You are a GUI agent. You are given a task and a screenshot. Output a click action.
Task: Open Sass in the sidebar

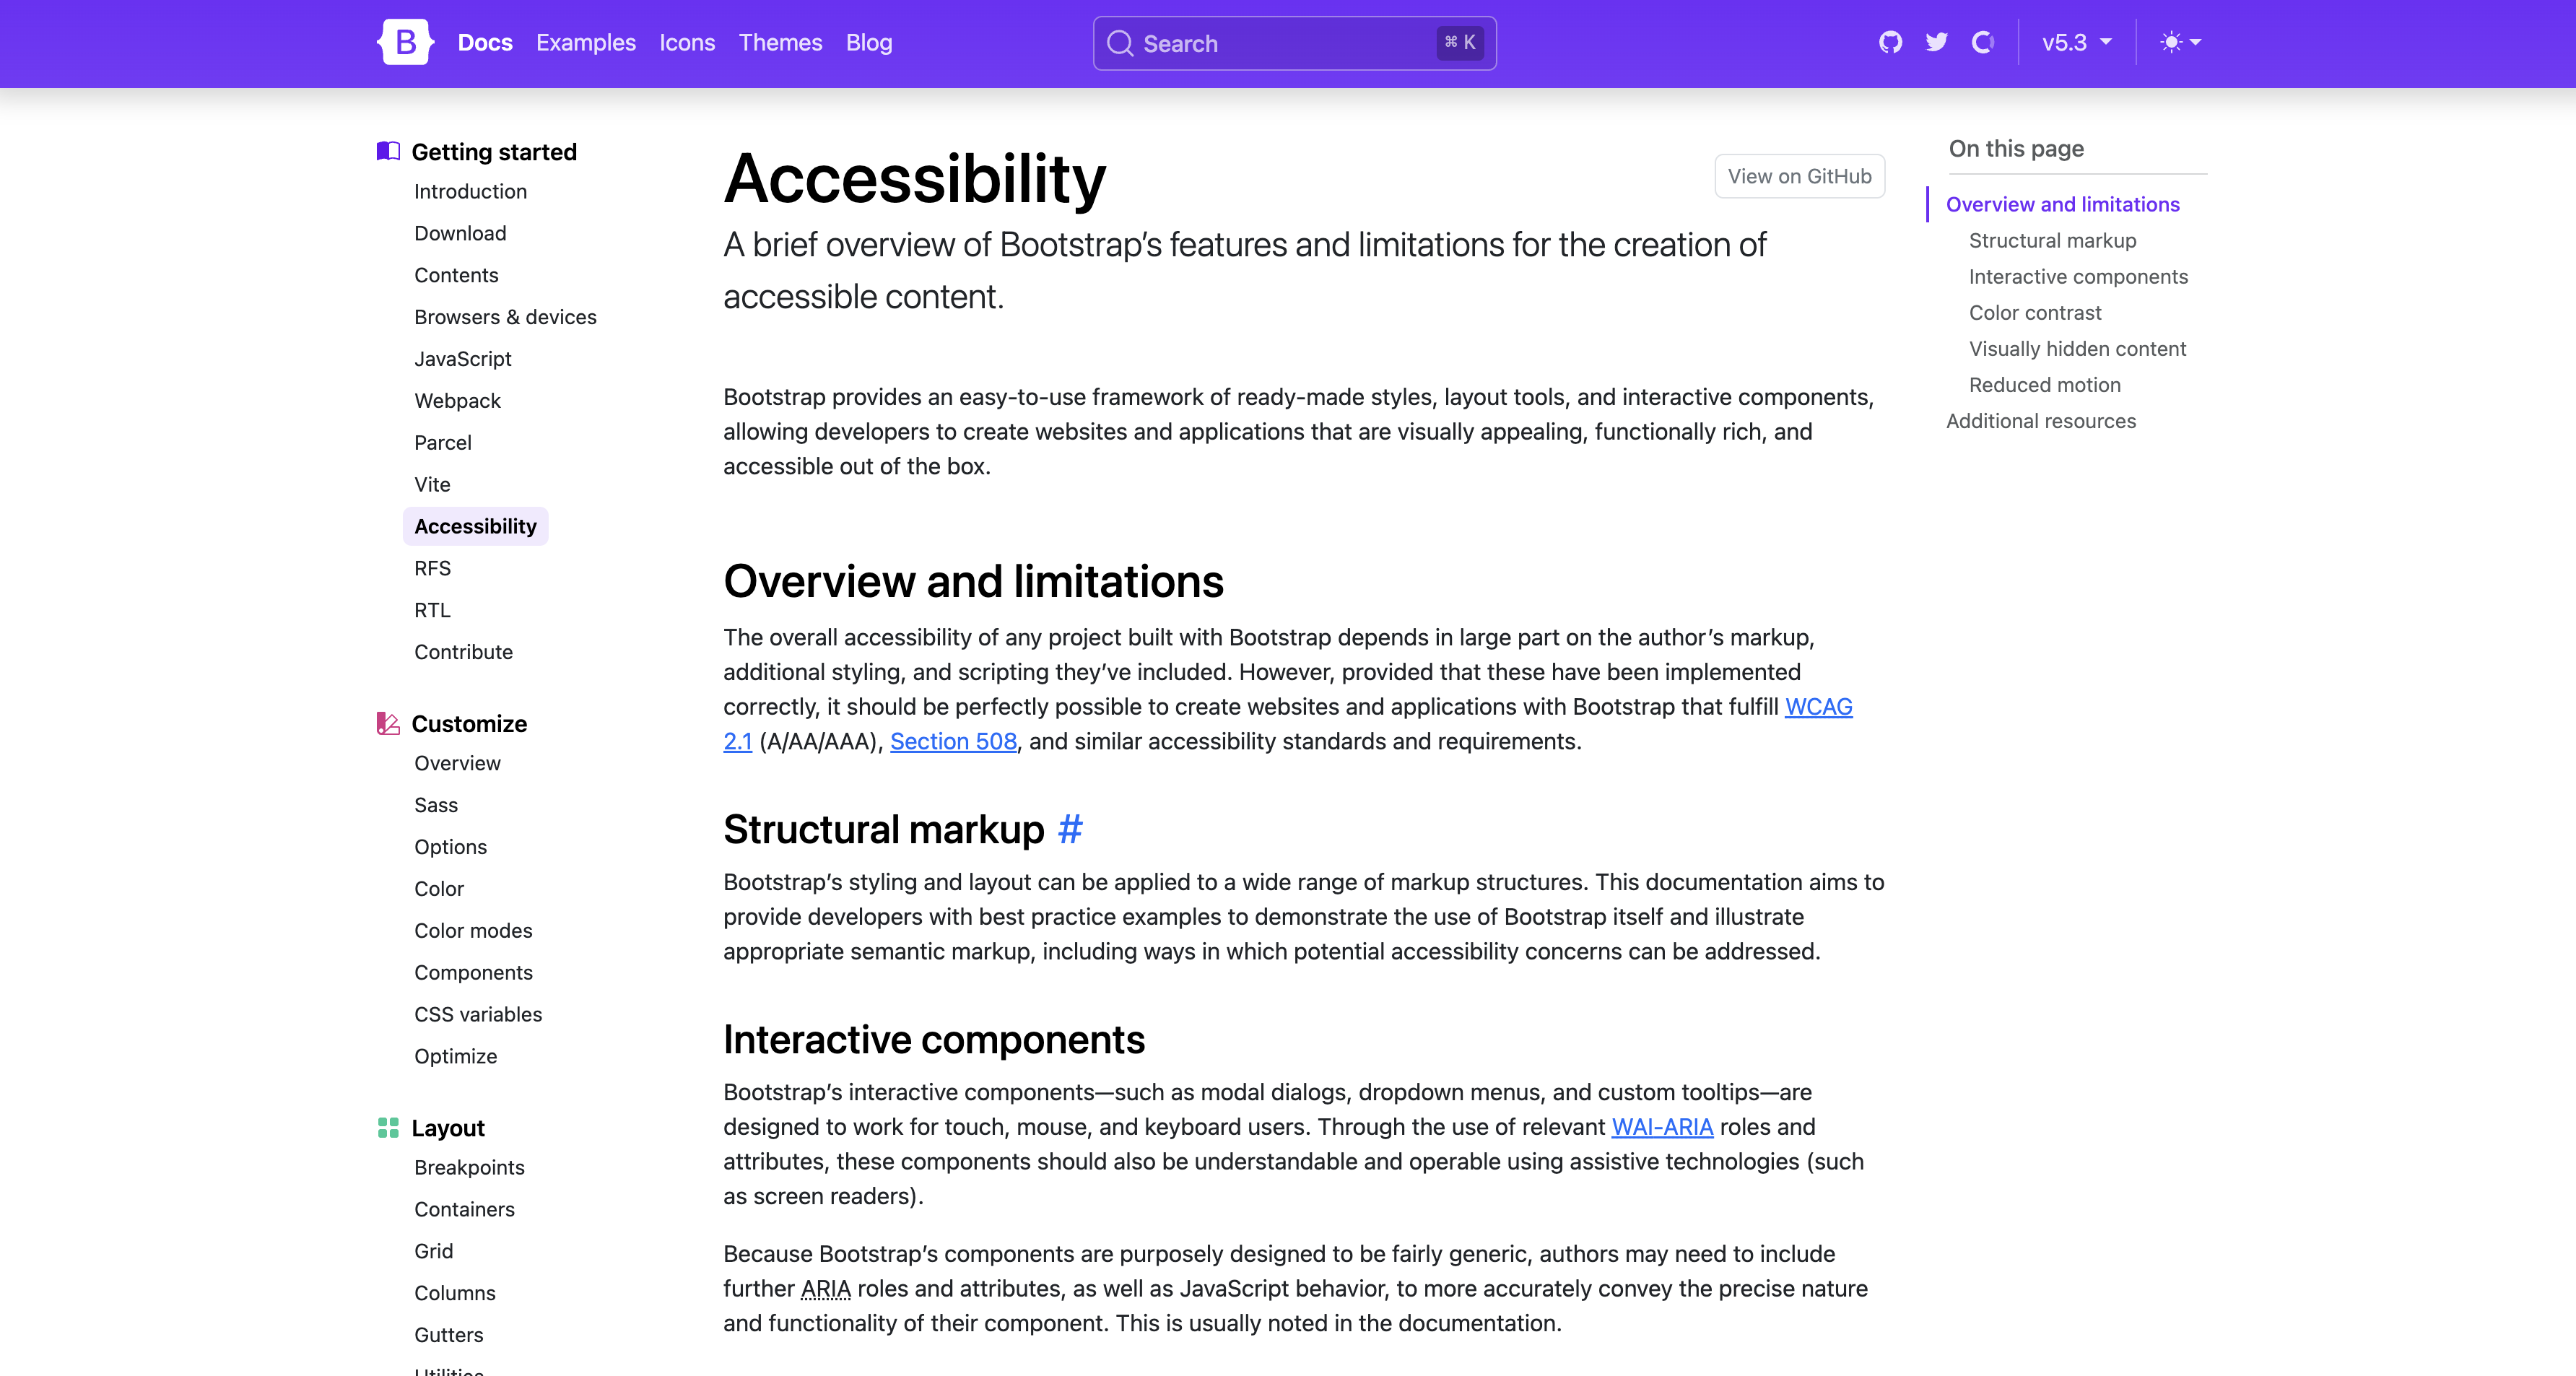point(436,805)
